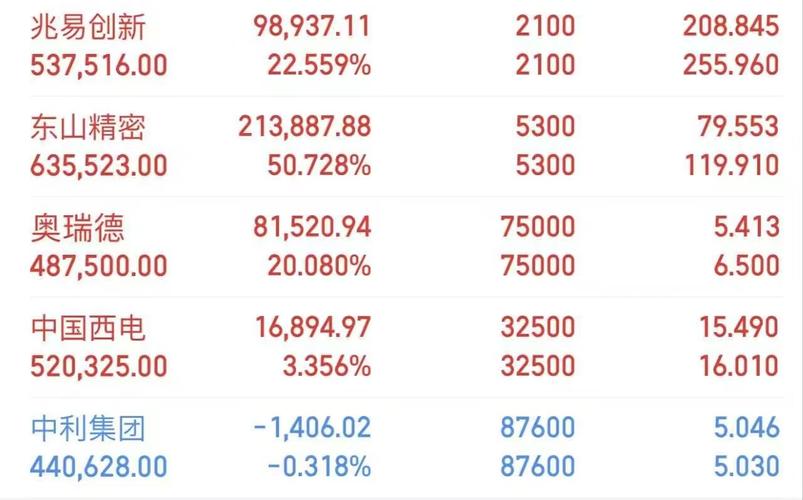This screenshot has width=803, height=500.
Task: Open the 中利集团 losing position
Action: tap(407, 447)
